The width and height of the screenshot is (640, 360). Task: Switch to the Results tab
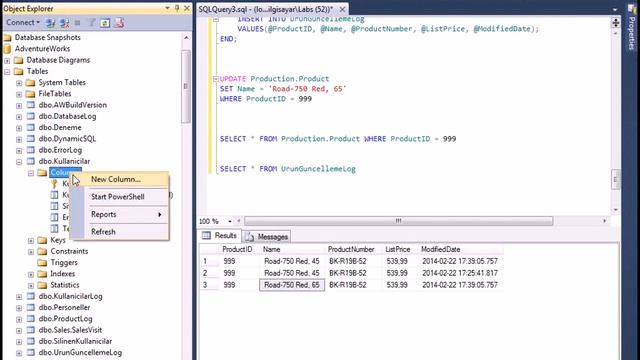(220, 236)
